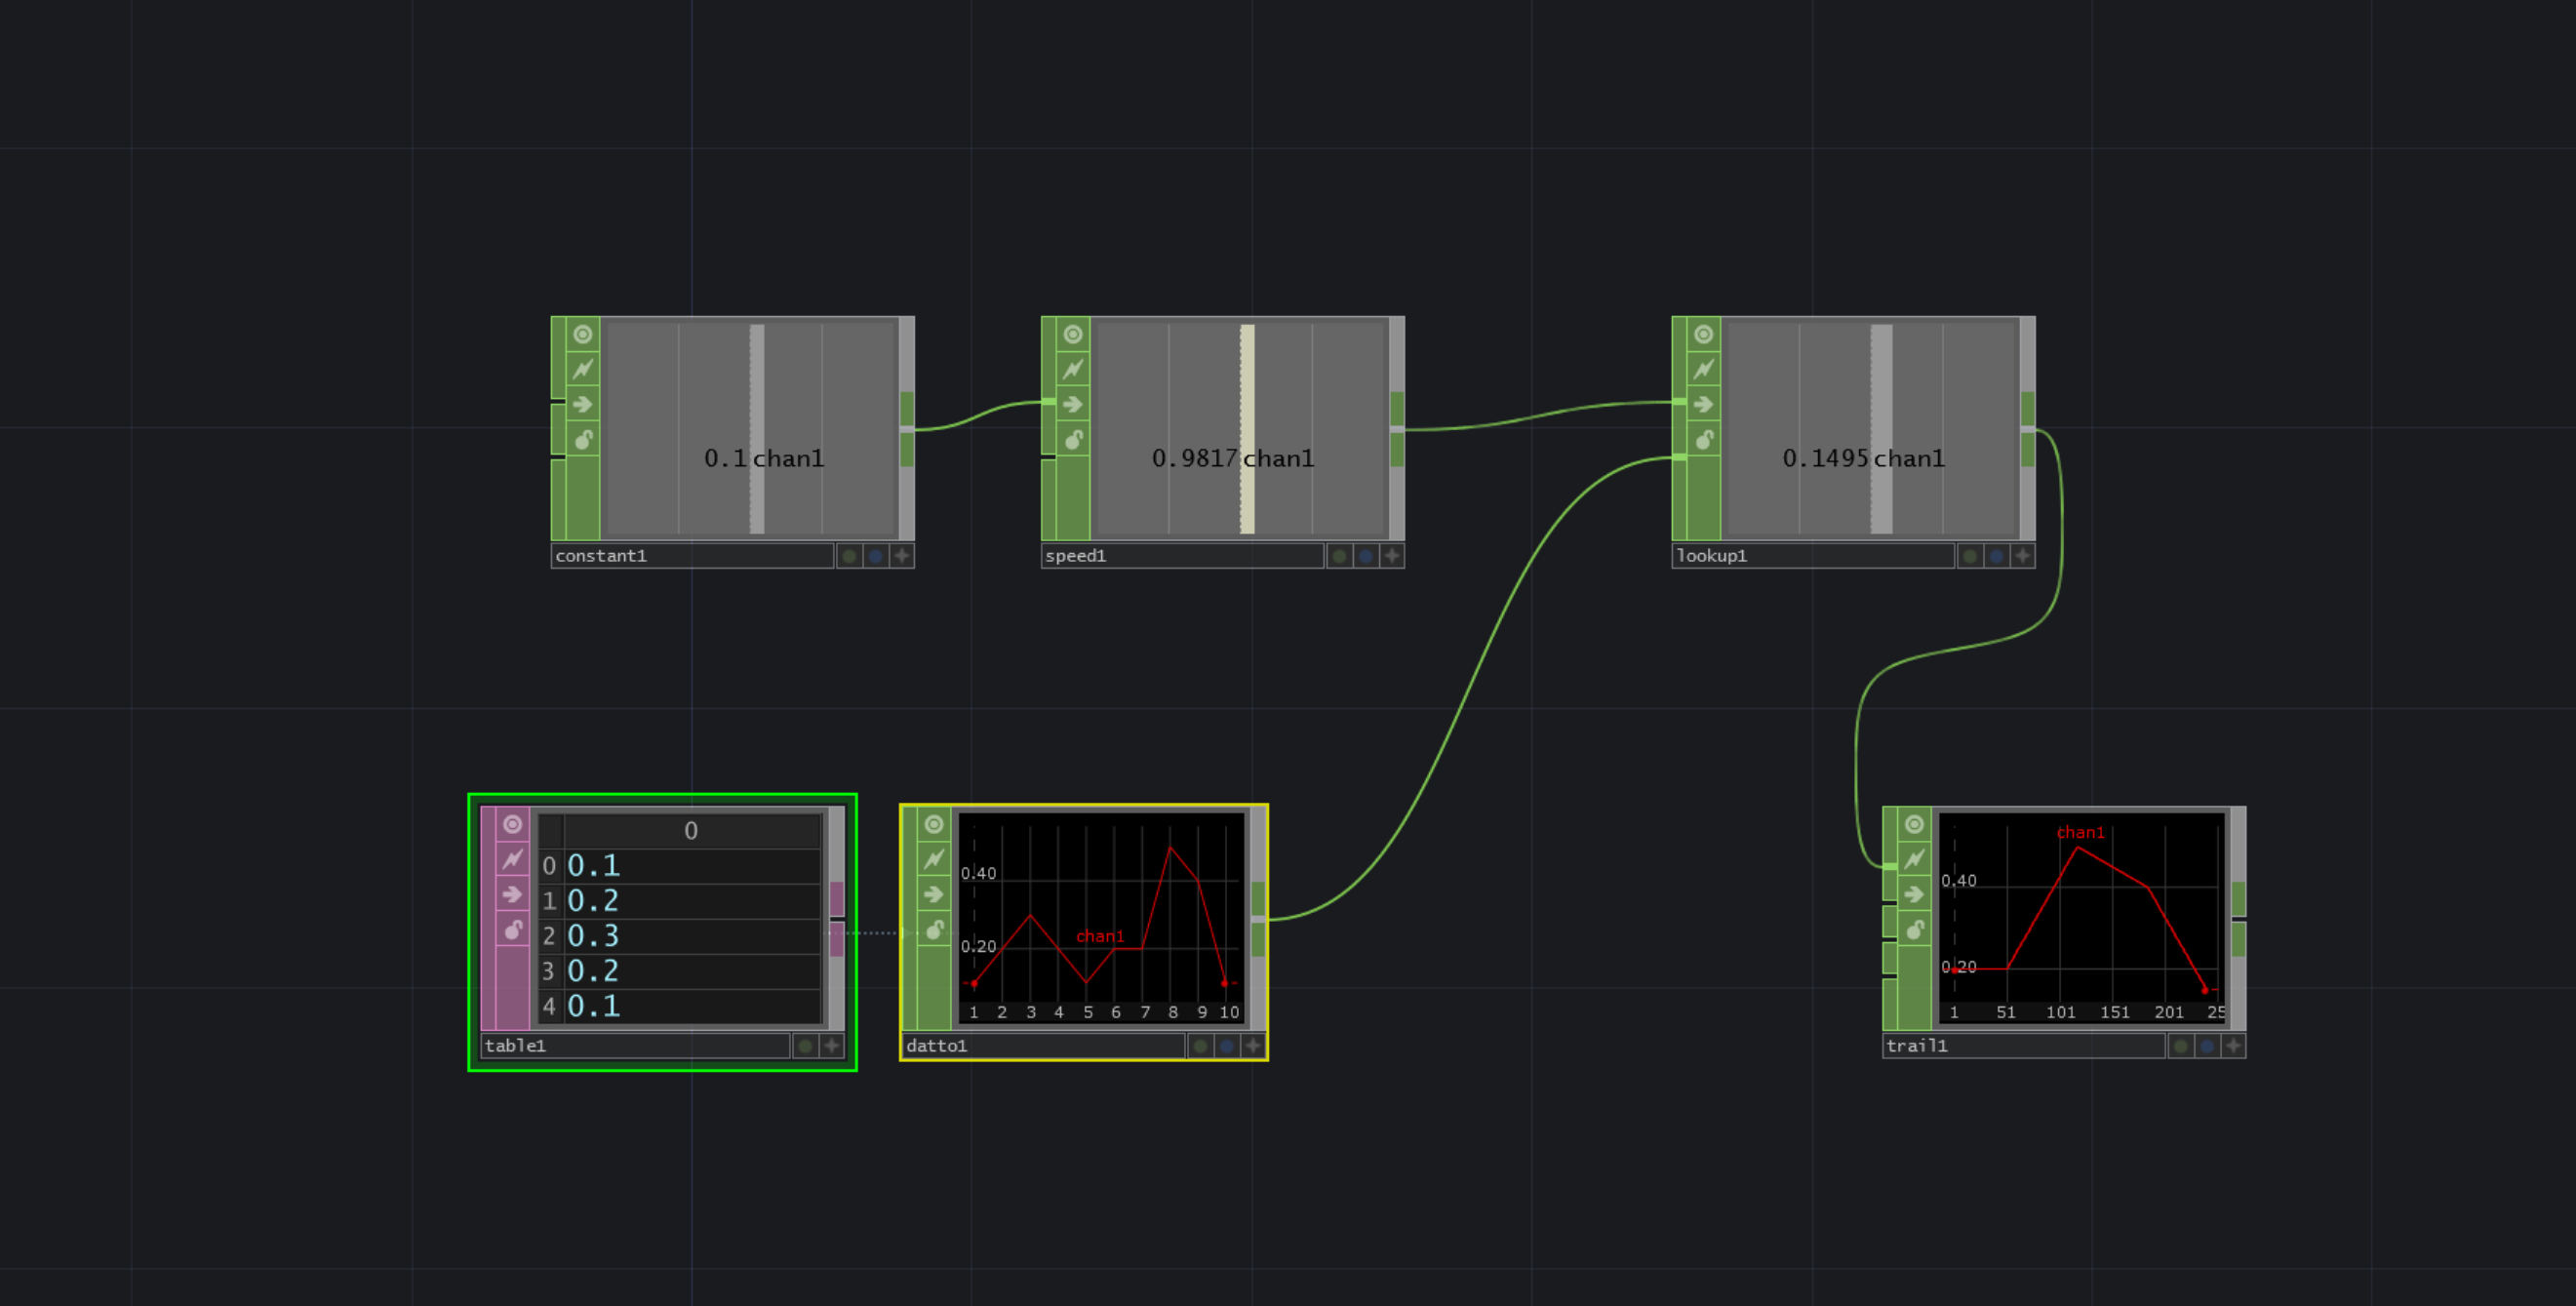The height and width of the screenshot is (1306, 2576).
Task: Toggle plus flag on datto1
Action: pyautogui.click(x=1252, y=1046)
